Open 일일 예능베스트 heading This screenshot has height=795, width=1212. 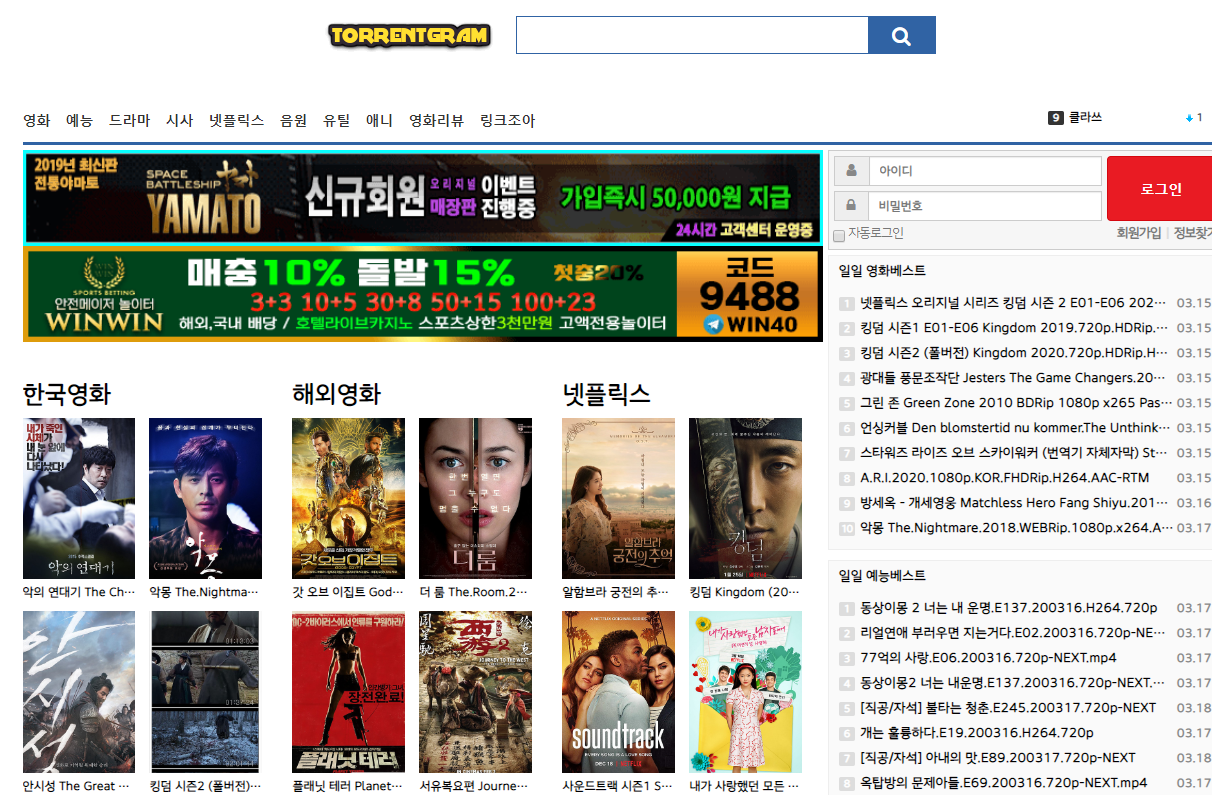882,576
